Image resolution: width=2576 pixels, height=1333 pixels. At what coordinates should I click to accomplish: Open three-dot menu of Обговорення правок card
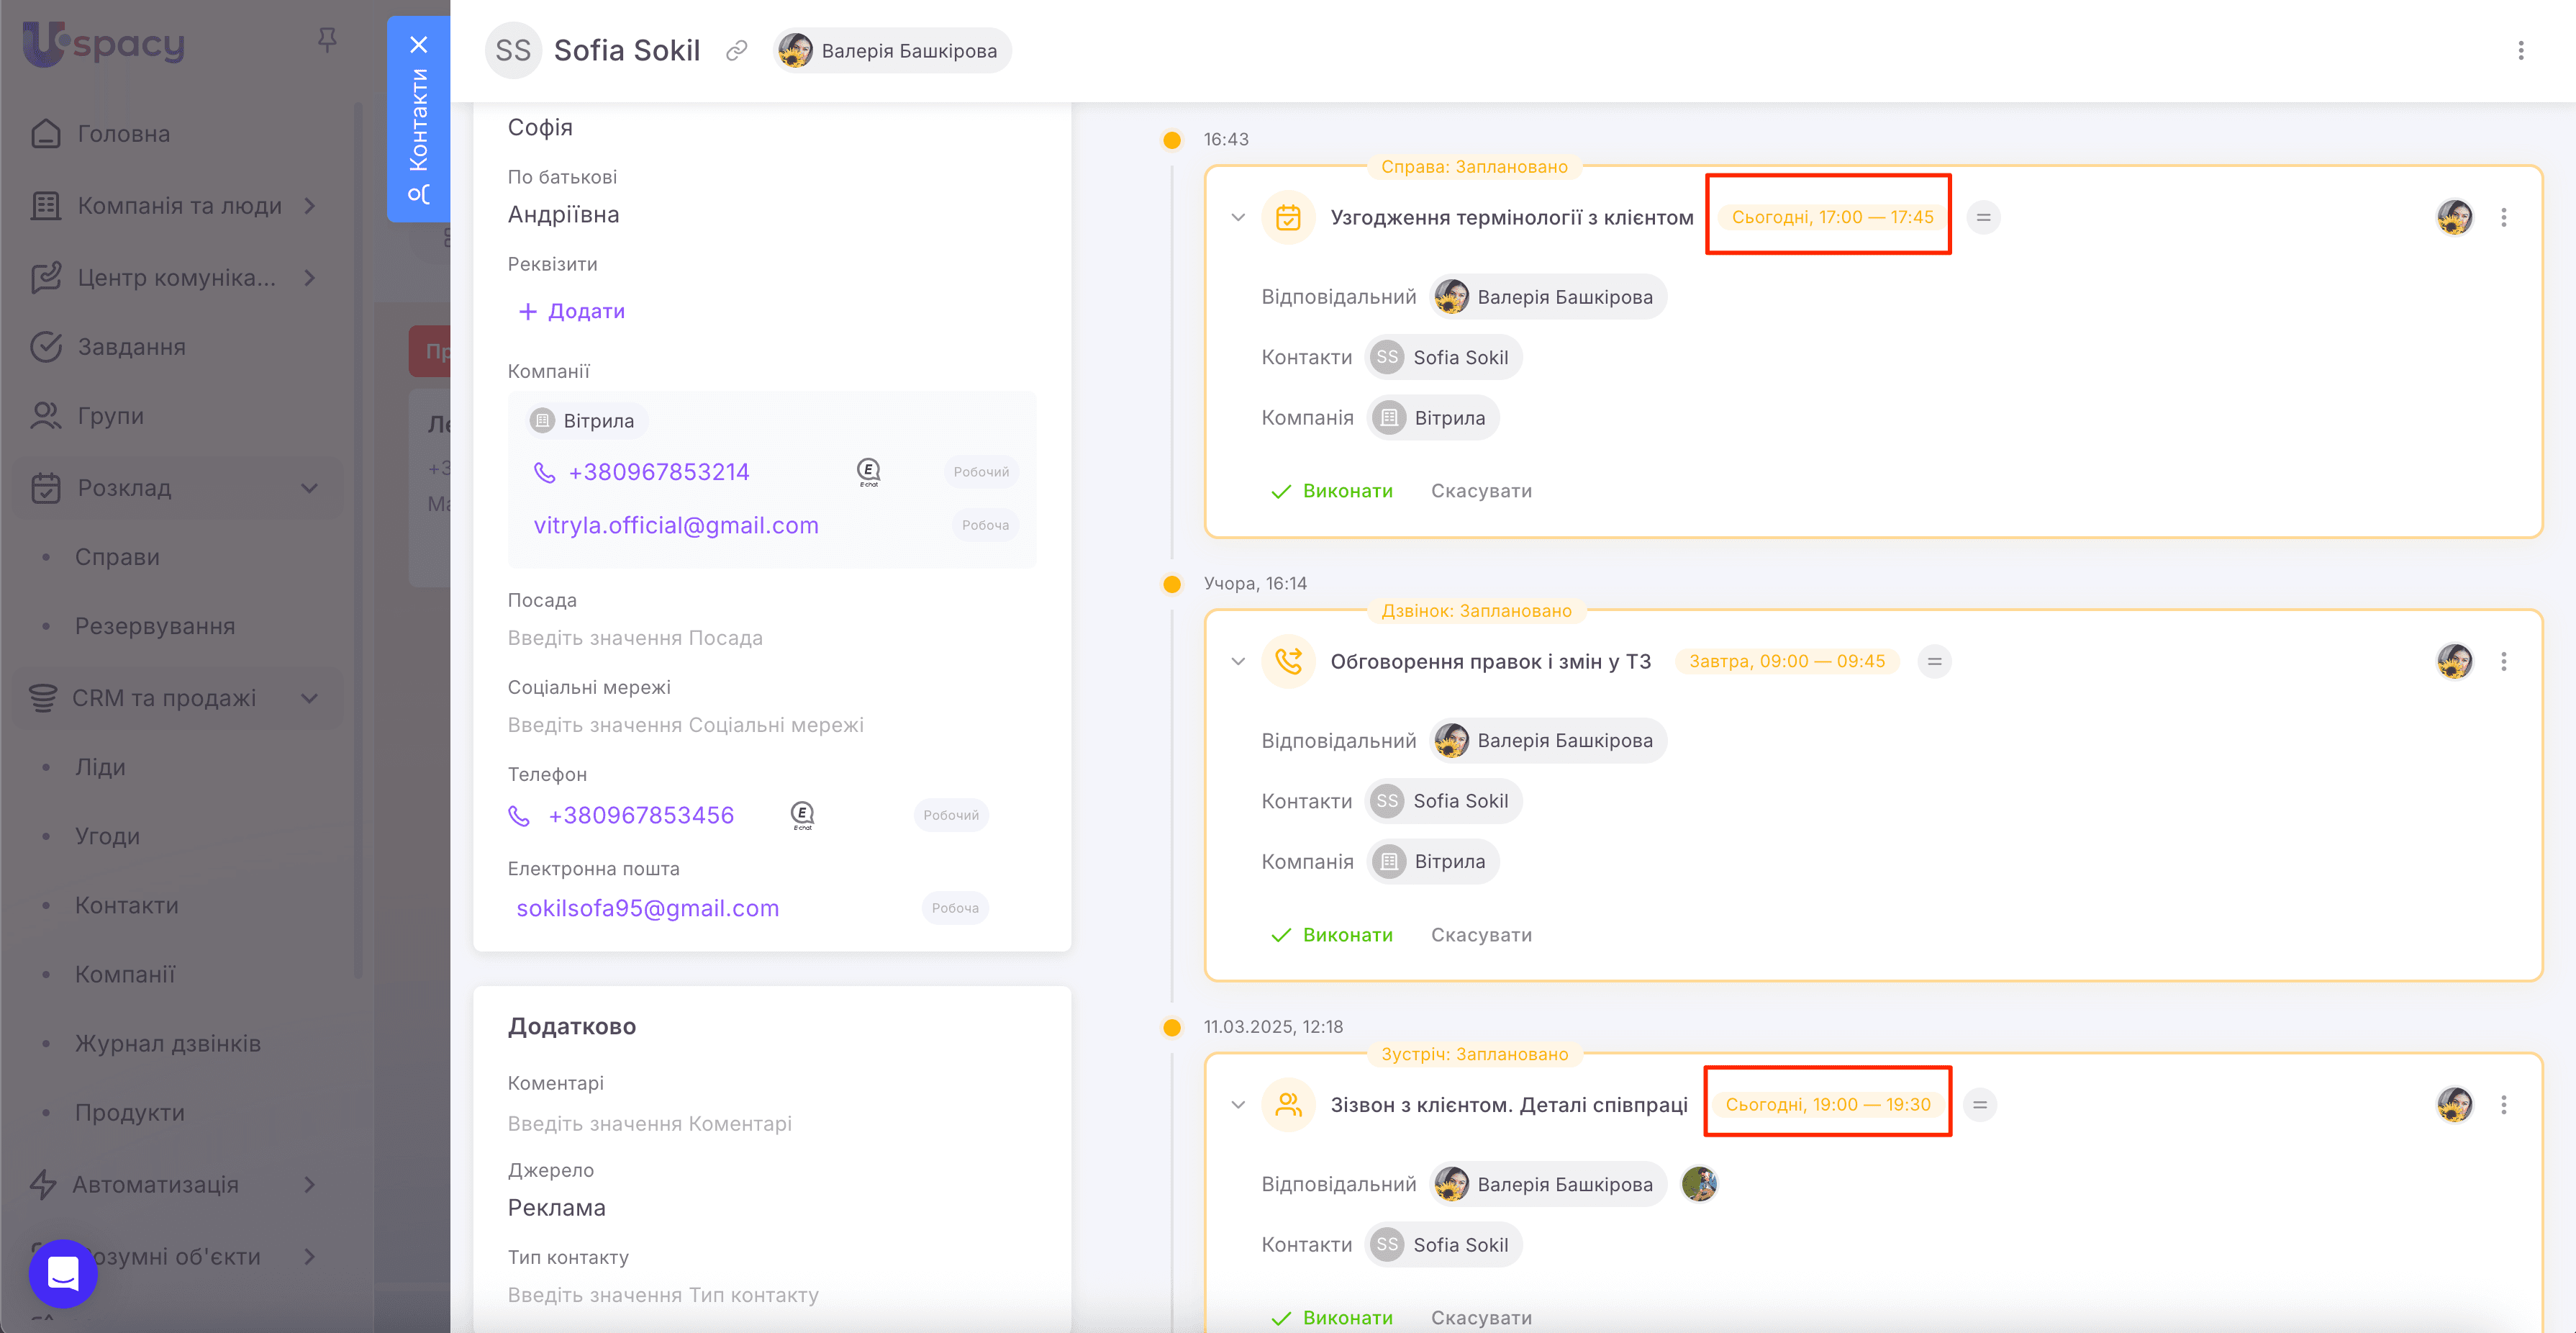2504,661
